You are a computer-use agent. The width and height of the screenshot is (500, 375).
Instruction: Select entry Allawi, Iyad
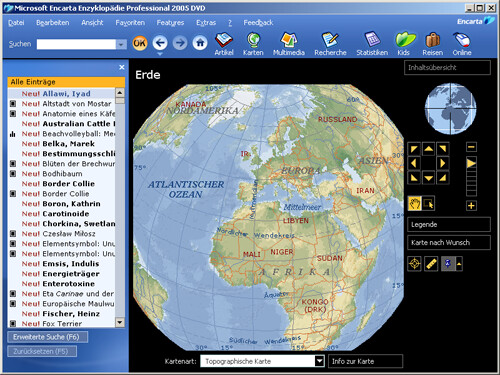(61, 94)
